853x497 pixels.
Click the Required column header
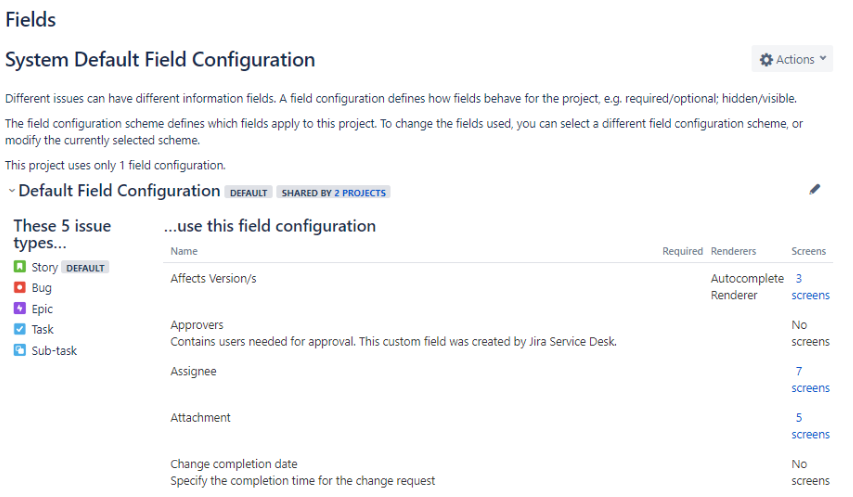(682, 251)
